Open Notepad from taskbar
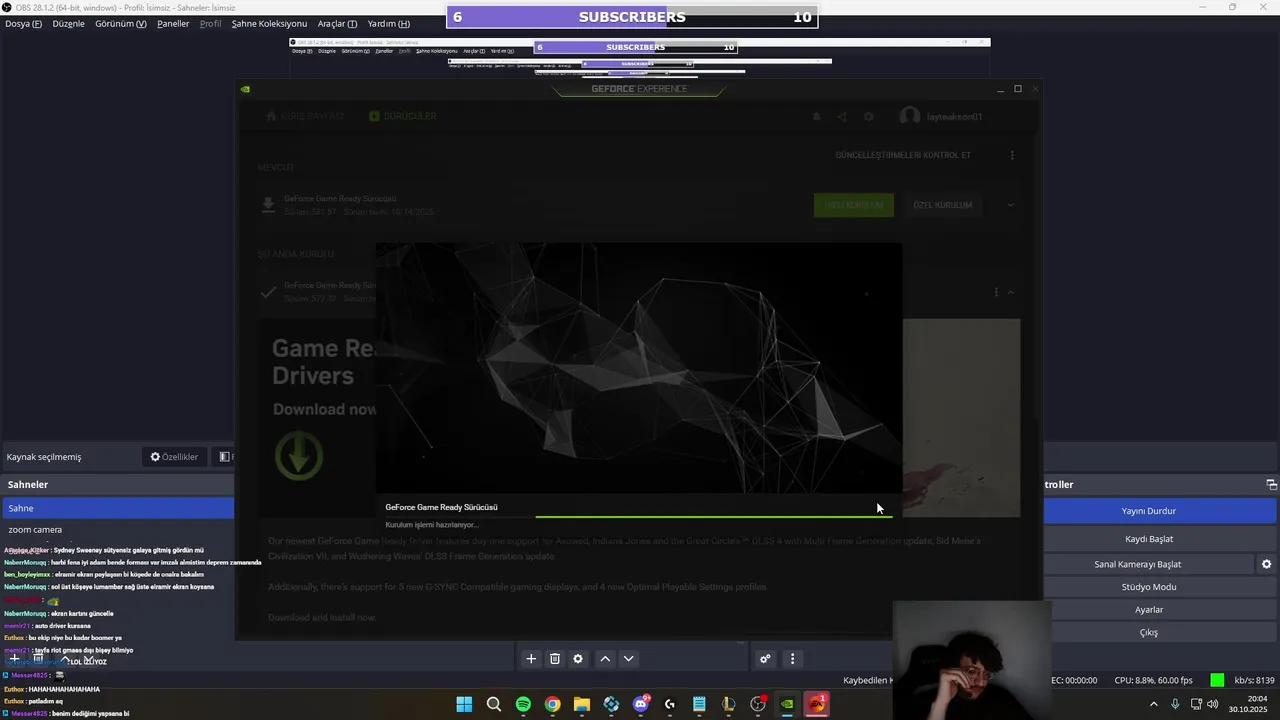The height and width of the screenshot is (720, 1280). click(699, 704)
